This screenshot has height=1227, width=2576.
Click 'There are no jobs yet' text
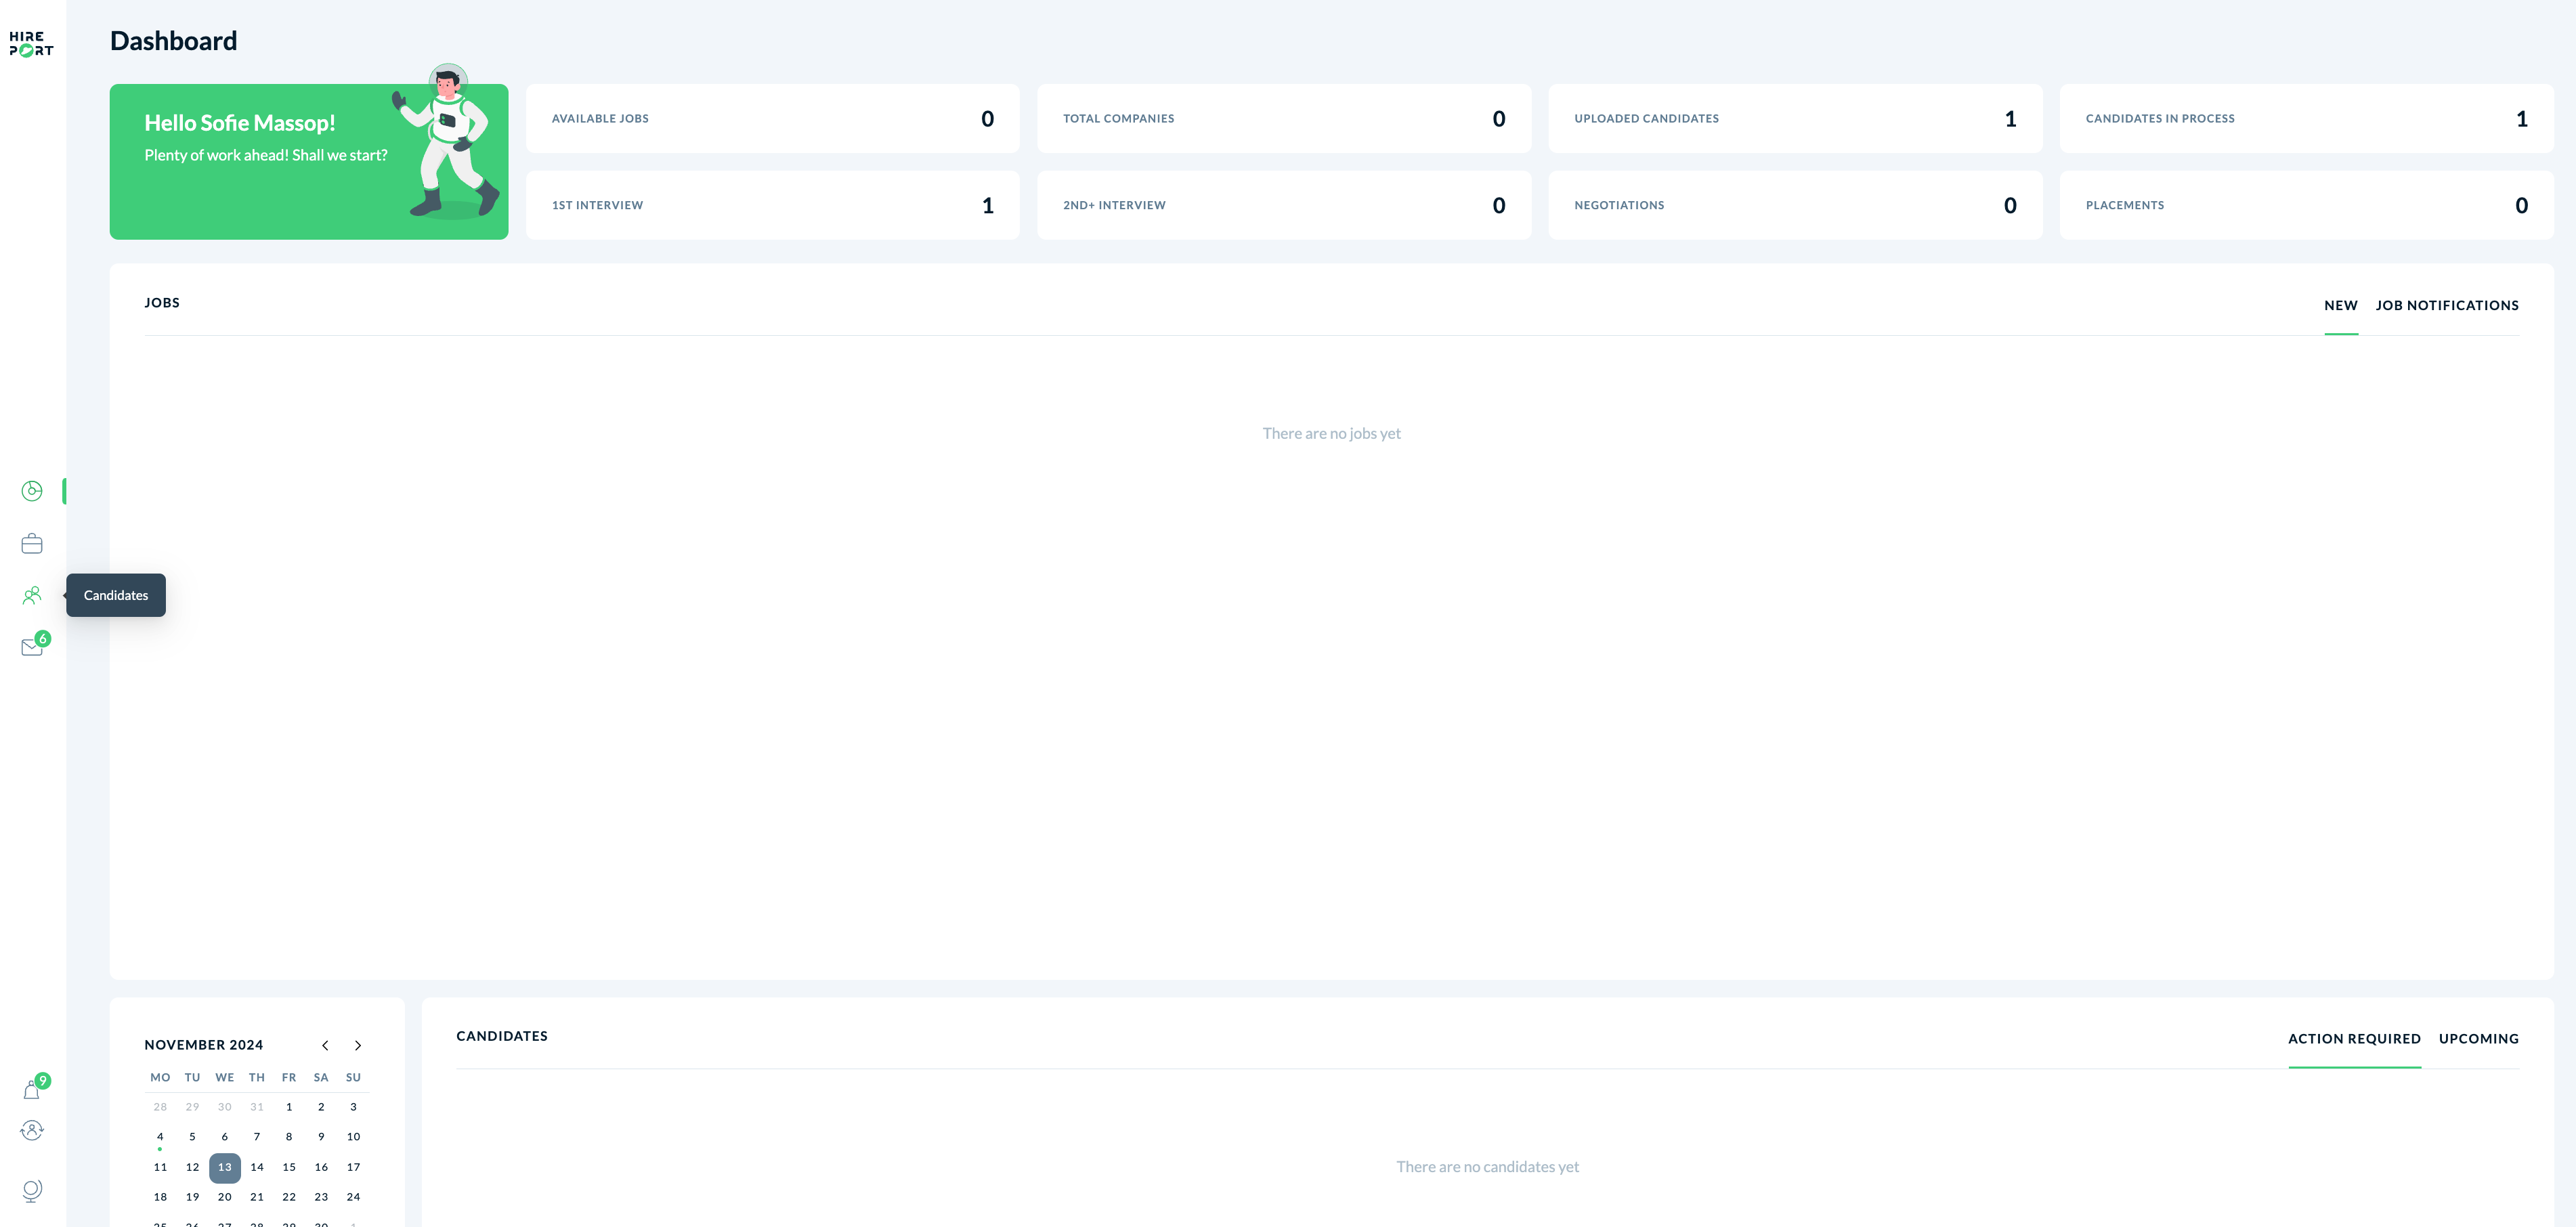coord(1331,433)
